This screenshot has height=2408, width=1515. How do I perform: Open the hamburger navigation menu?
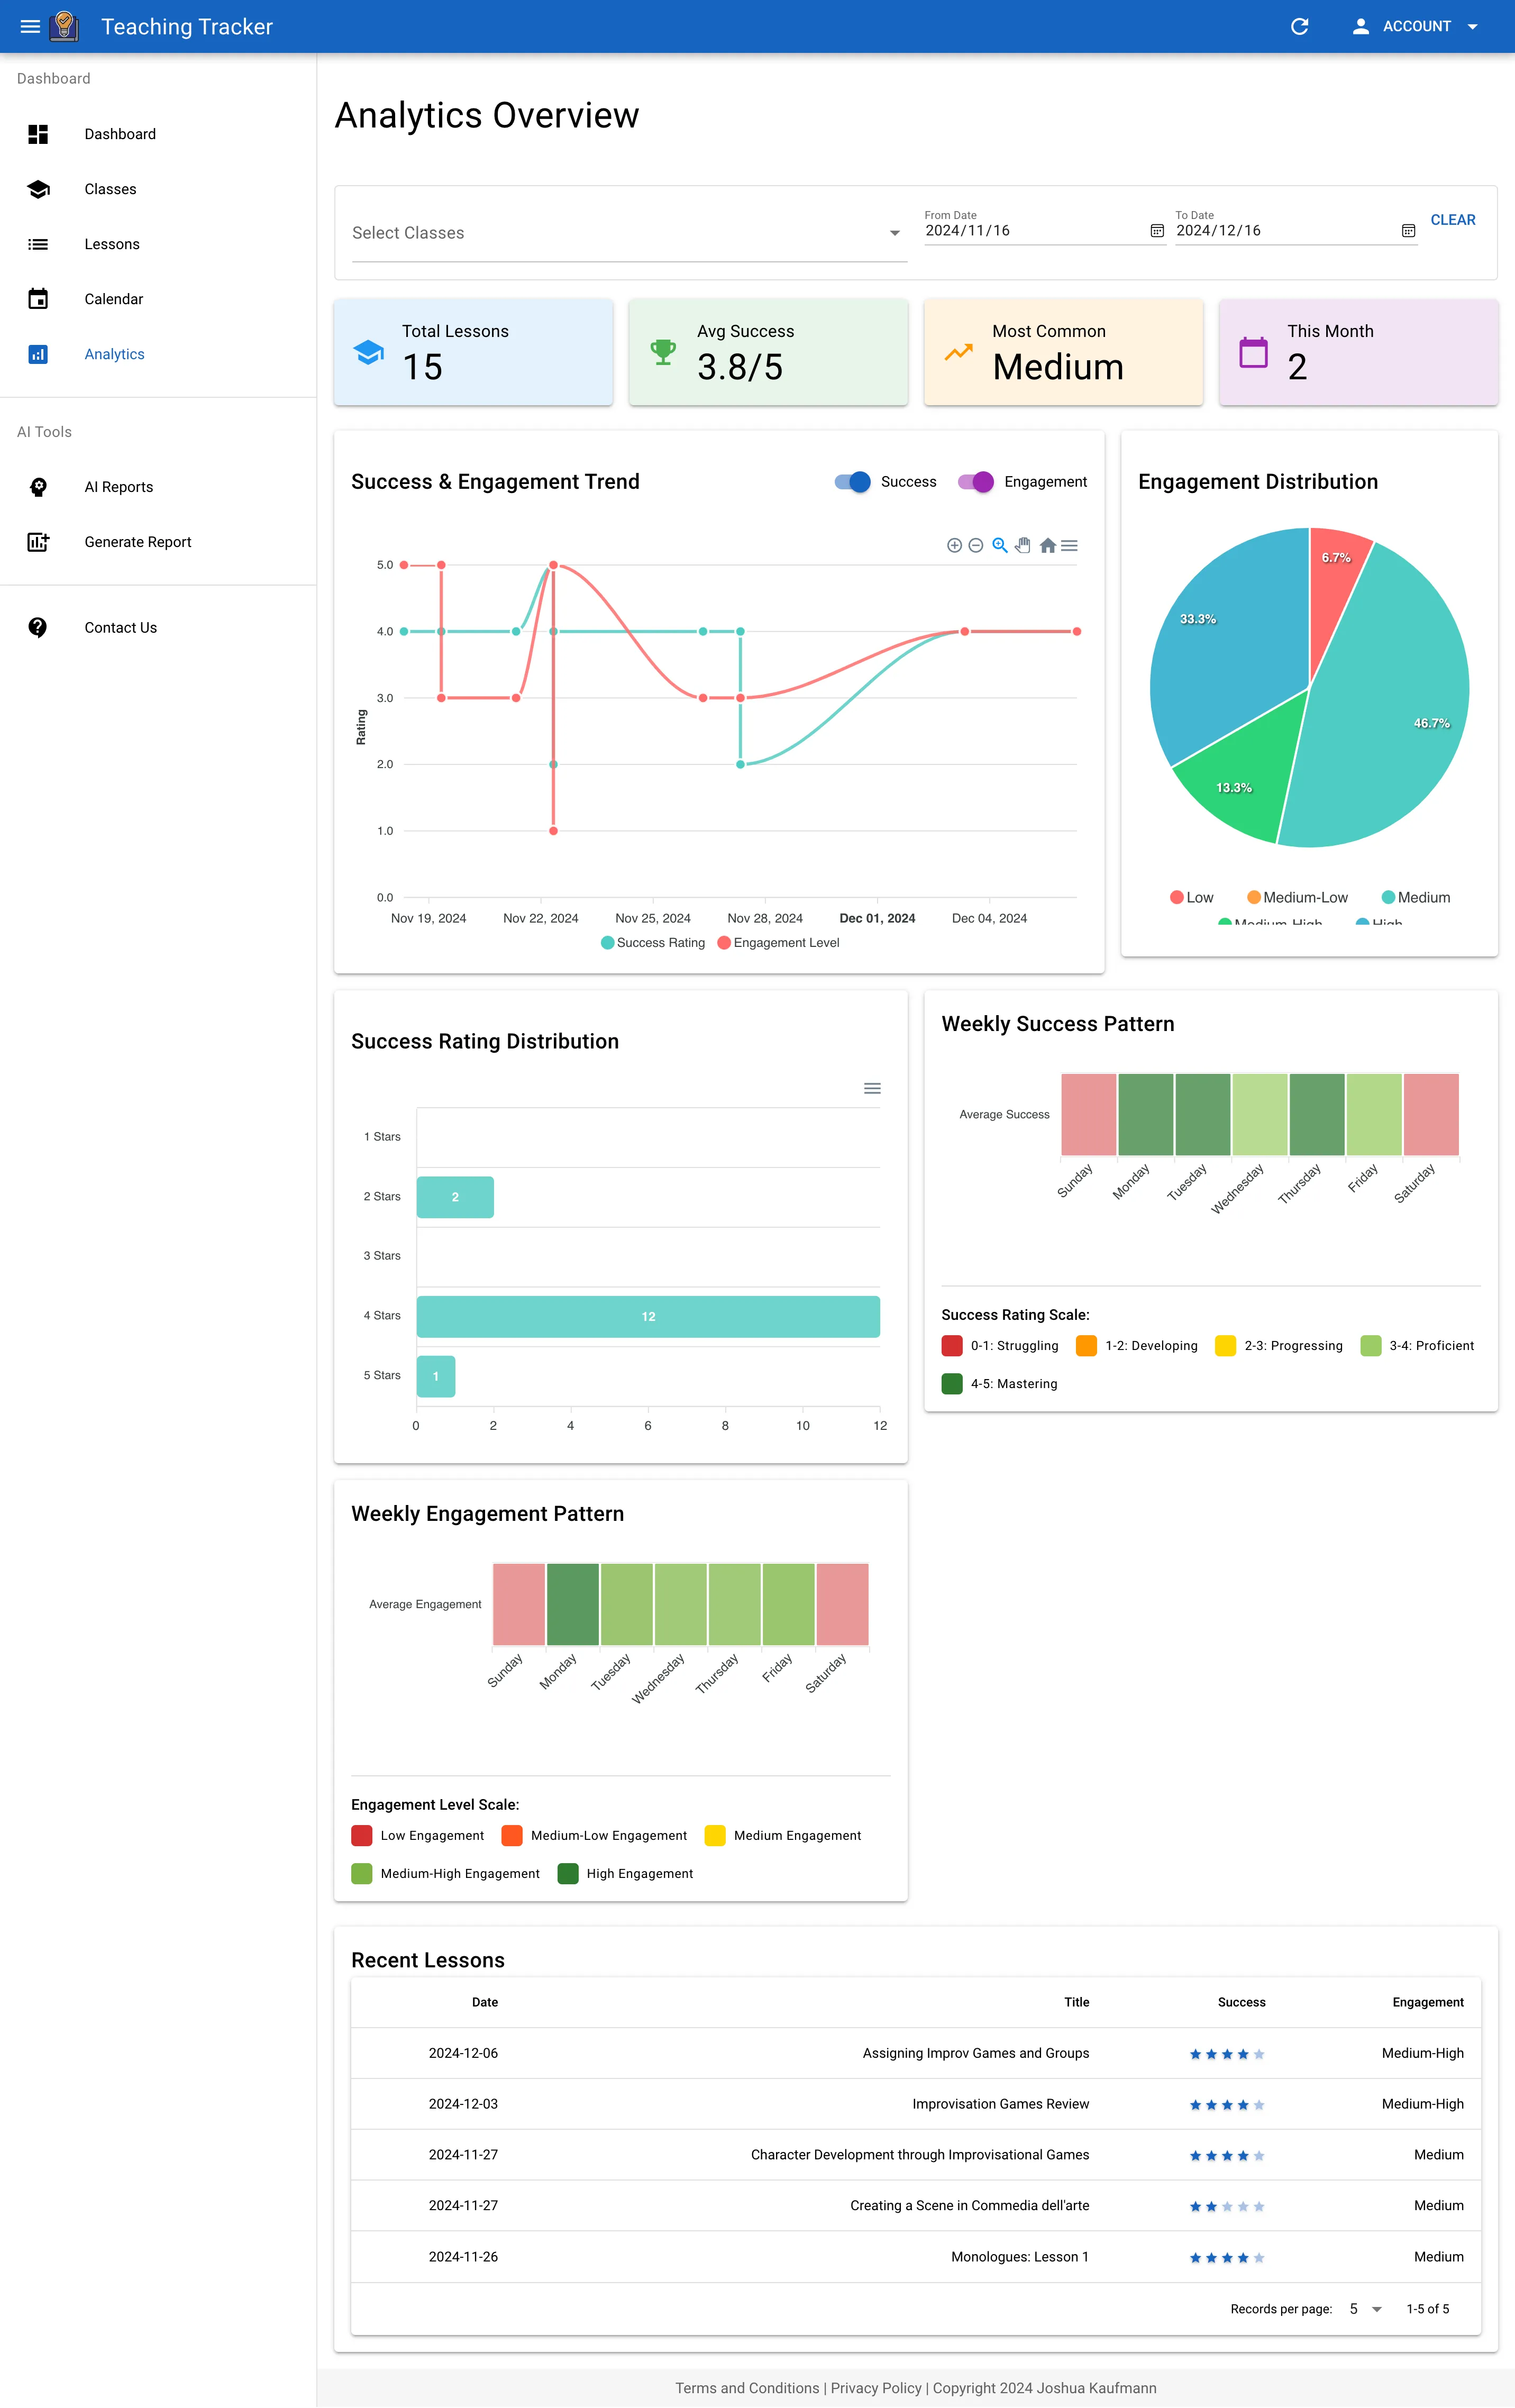click(30, 27)
